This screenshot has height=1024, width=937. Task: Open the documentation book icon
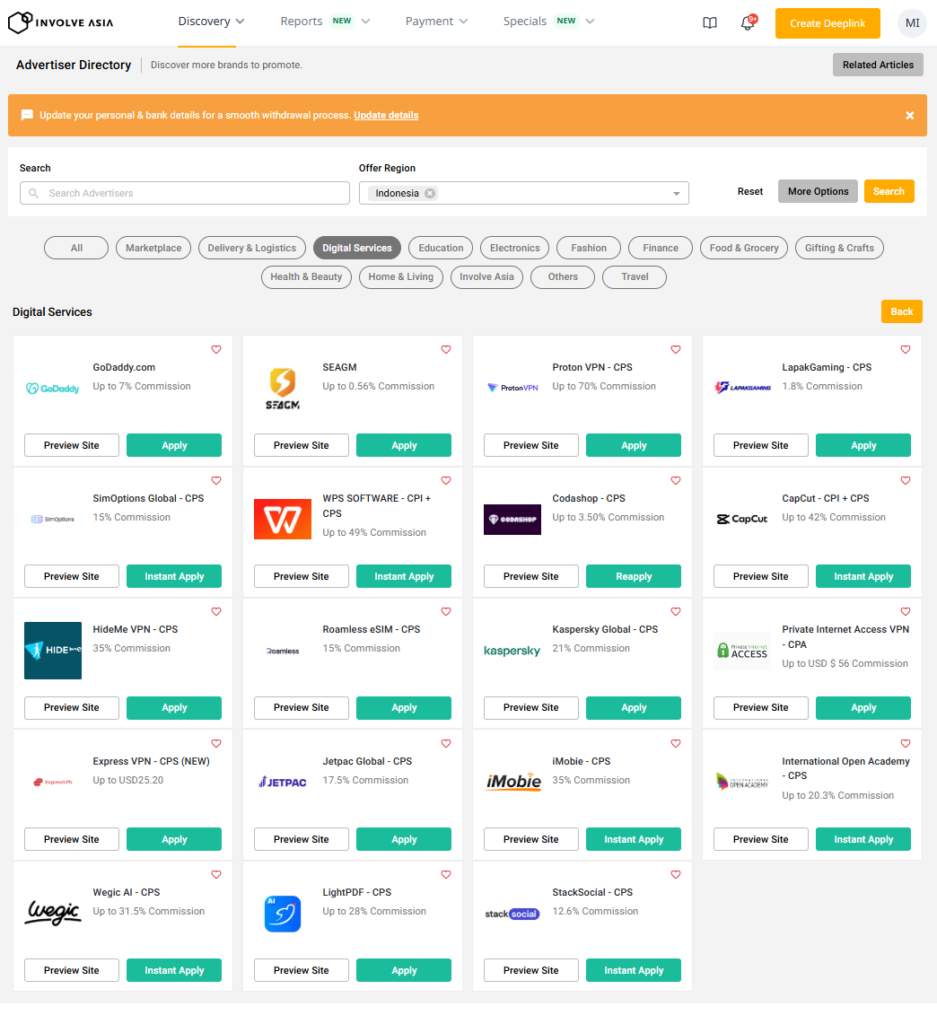point(710,23)
